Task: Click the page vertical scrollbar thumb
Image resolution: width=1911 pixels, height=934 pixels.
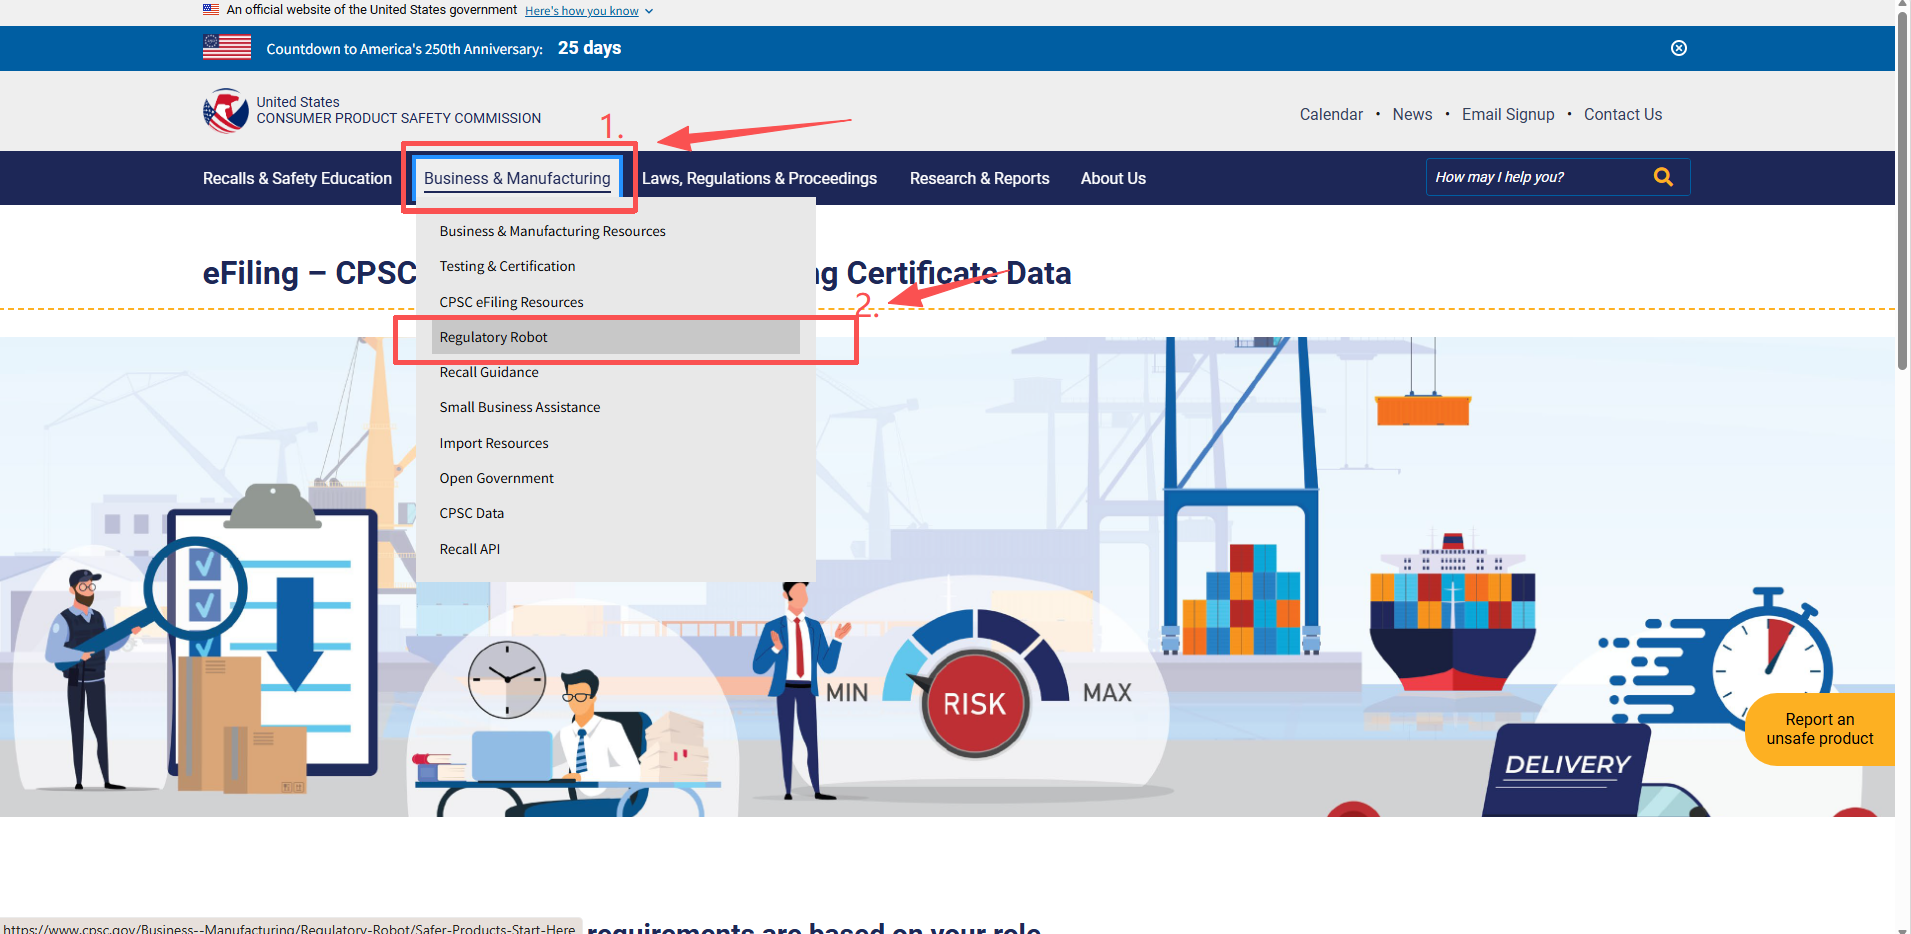Action: (x=1903, y=190)
